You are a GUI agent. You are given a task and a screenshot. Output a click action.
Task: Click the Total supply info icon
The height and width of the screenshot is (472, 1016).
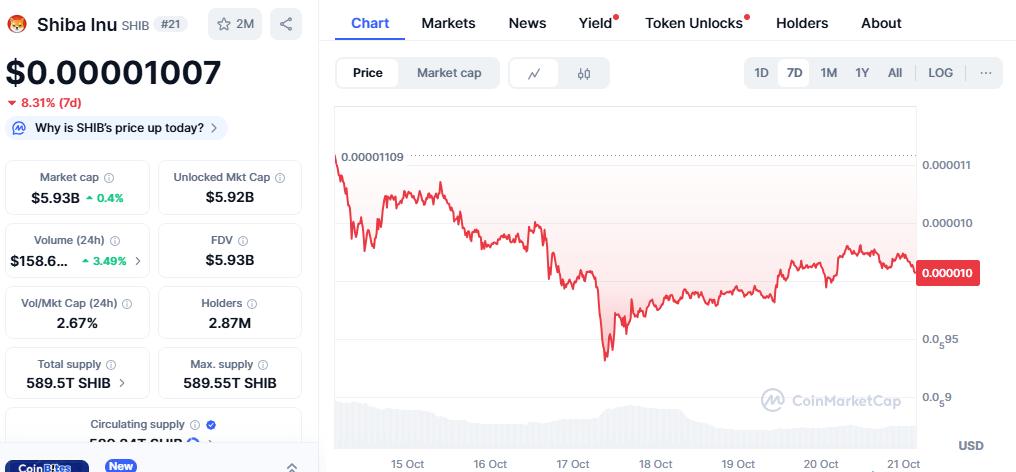click(110, 365)
